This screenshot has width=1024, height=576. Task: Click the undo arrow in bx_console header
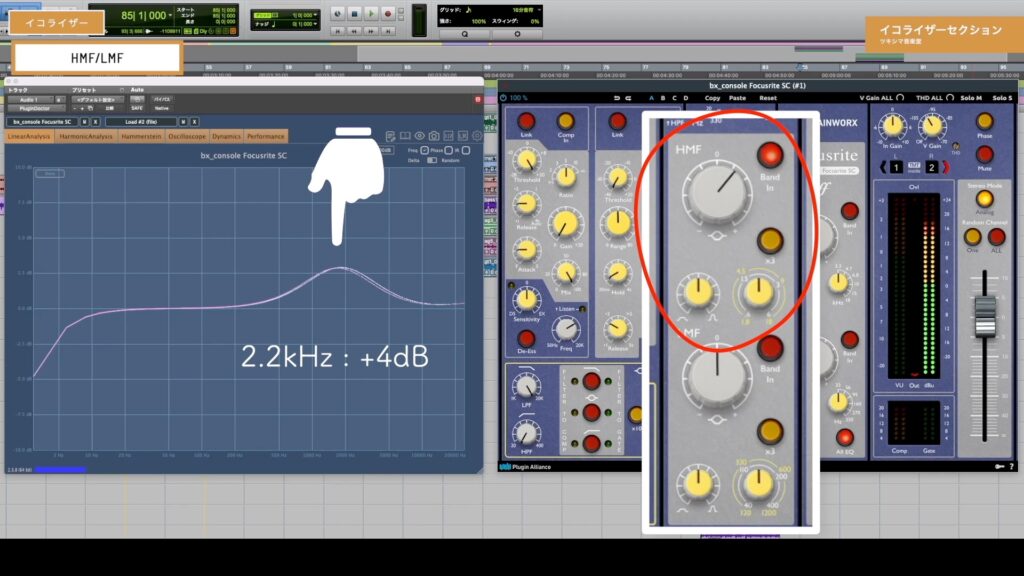616,98
